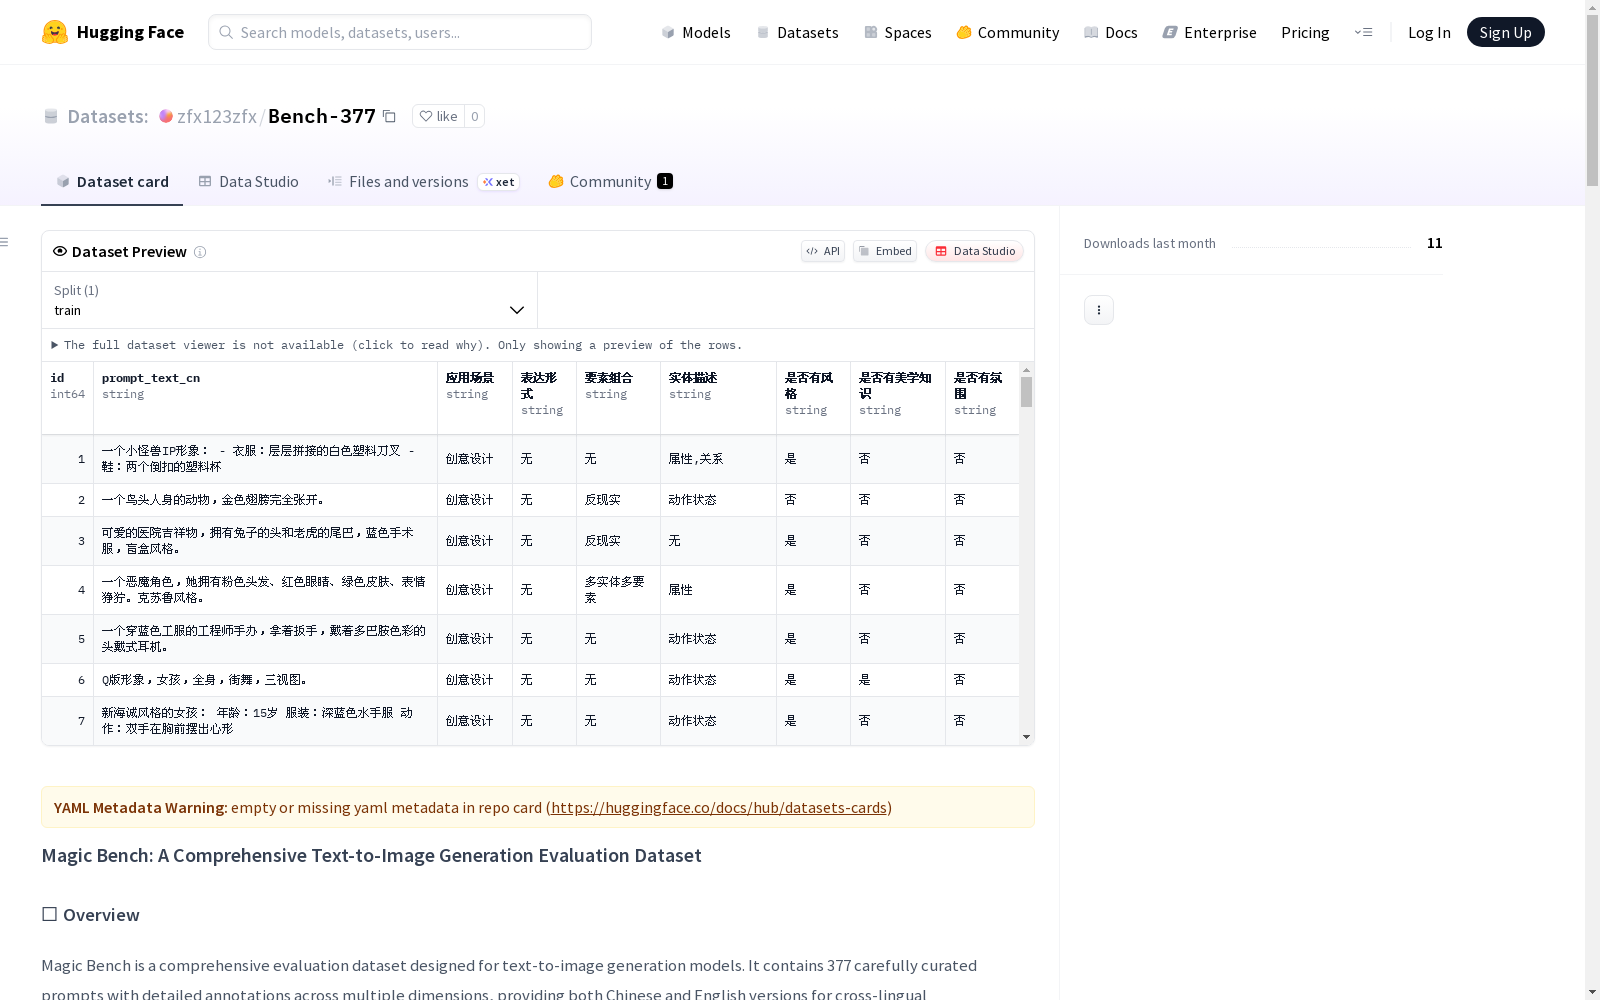The width and height of the screenshot is (1600, 1000).
Task: Open Spaces in the top navigation
Action: [898, 32]
